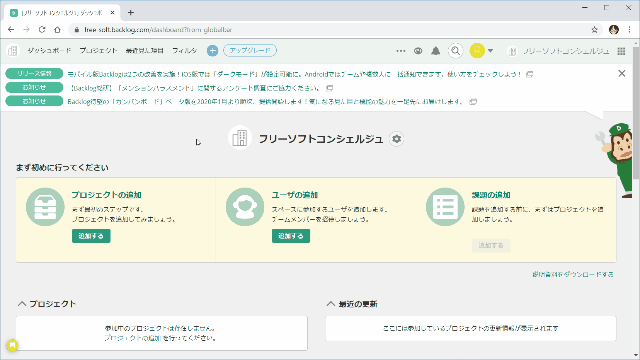Click the yellow user avatar icon

(477, 51)
